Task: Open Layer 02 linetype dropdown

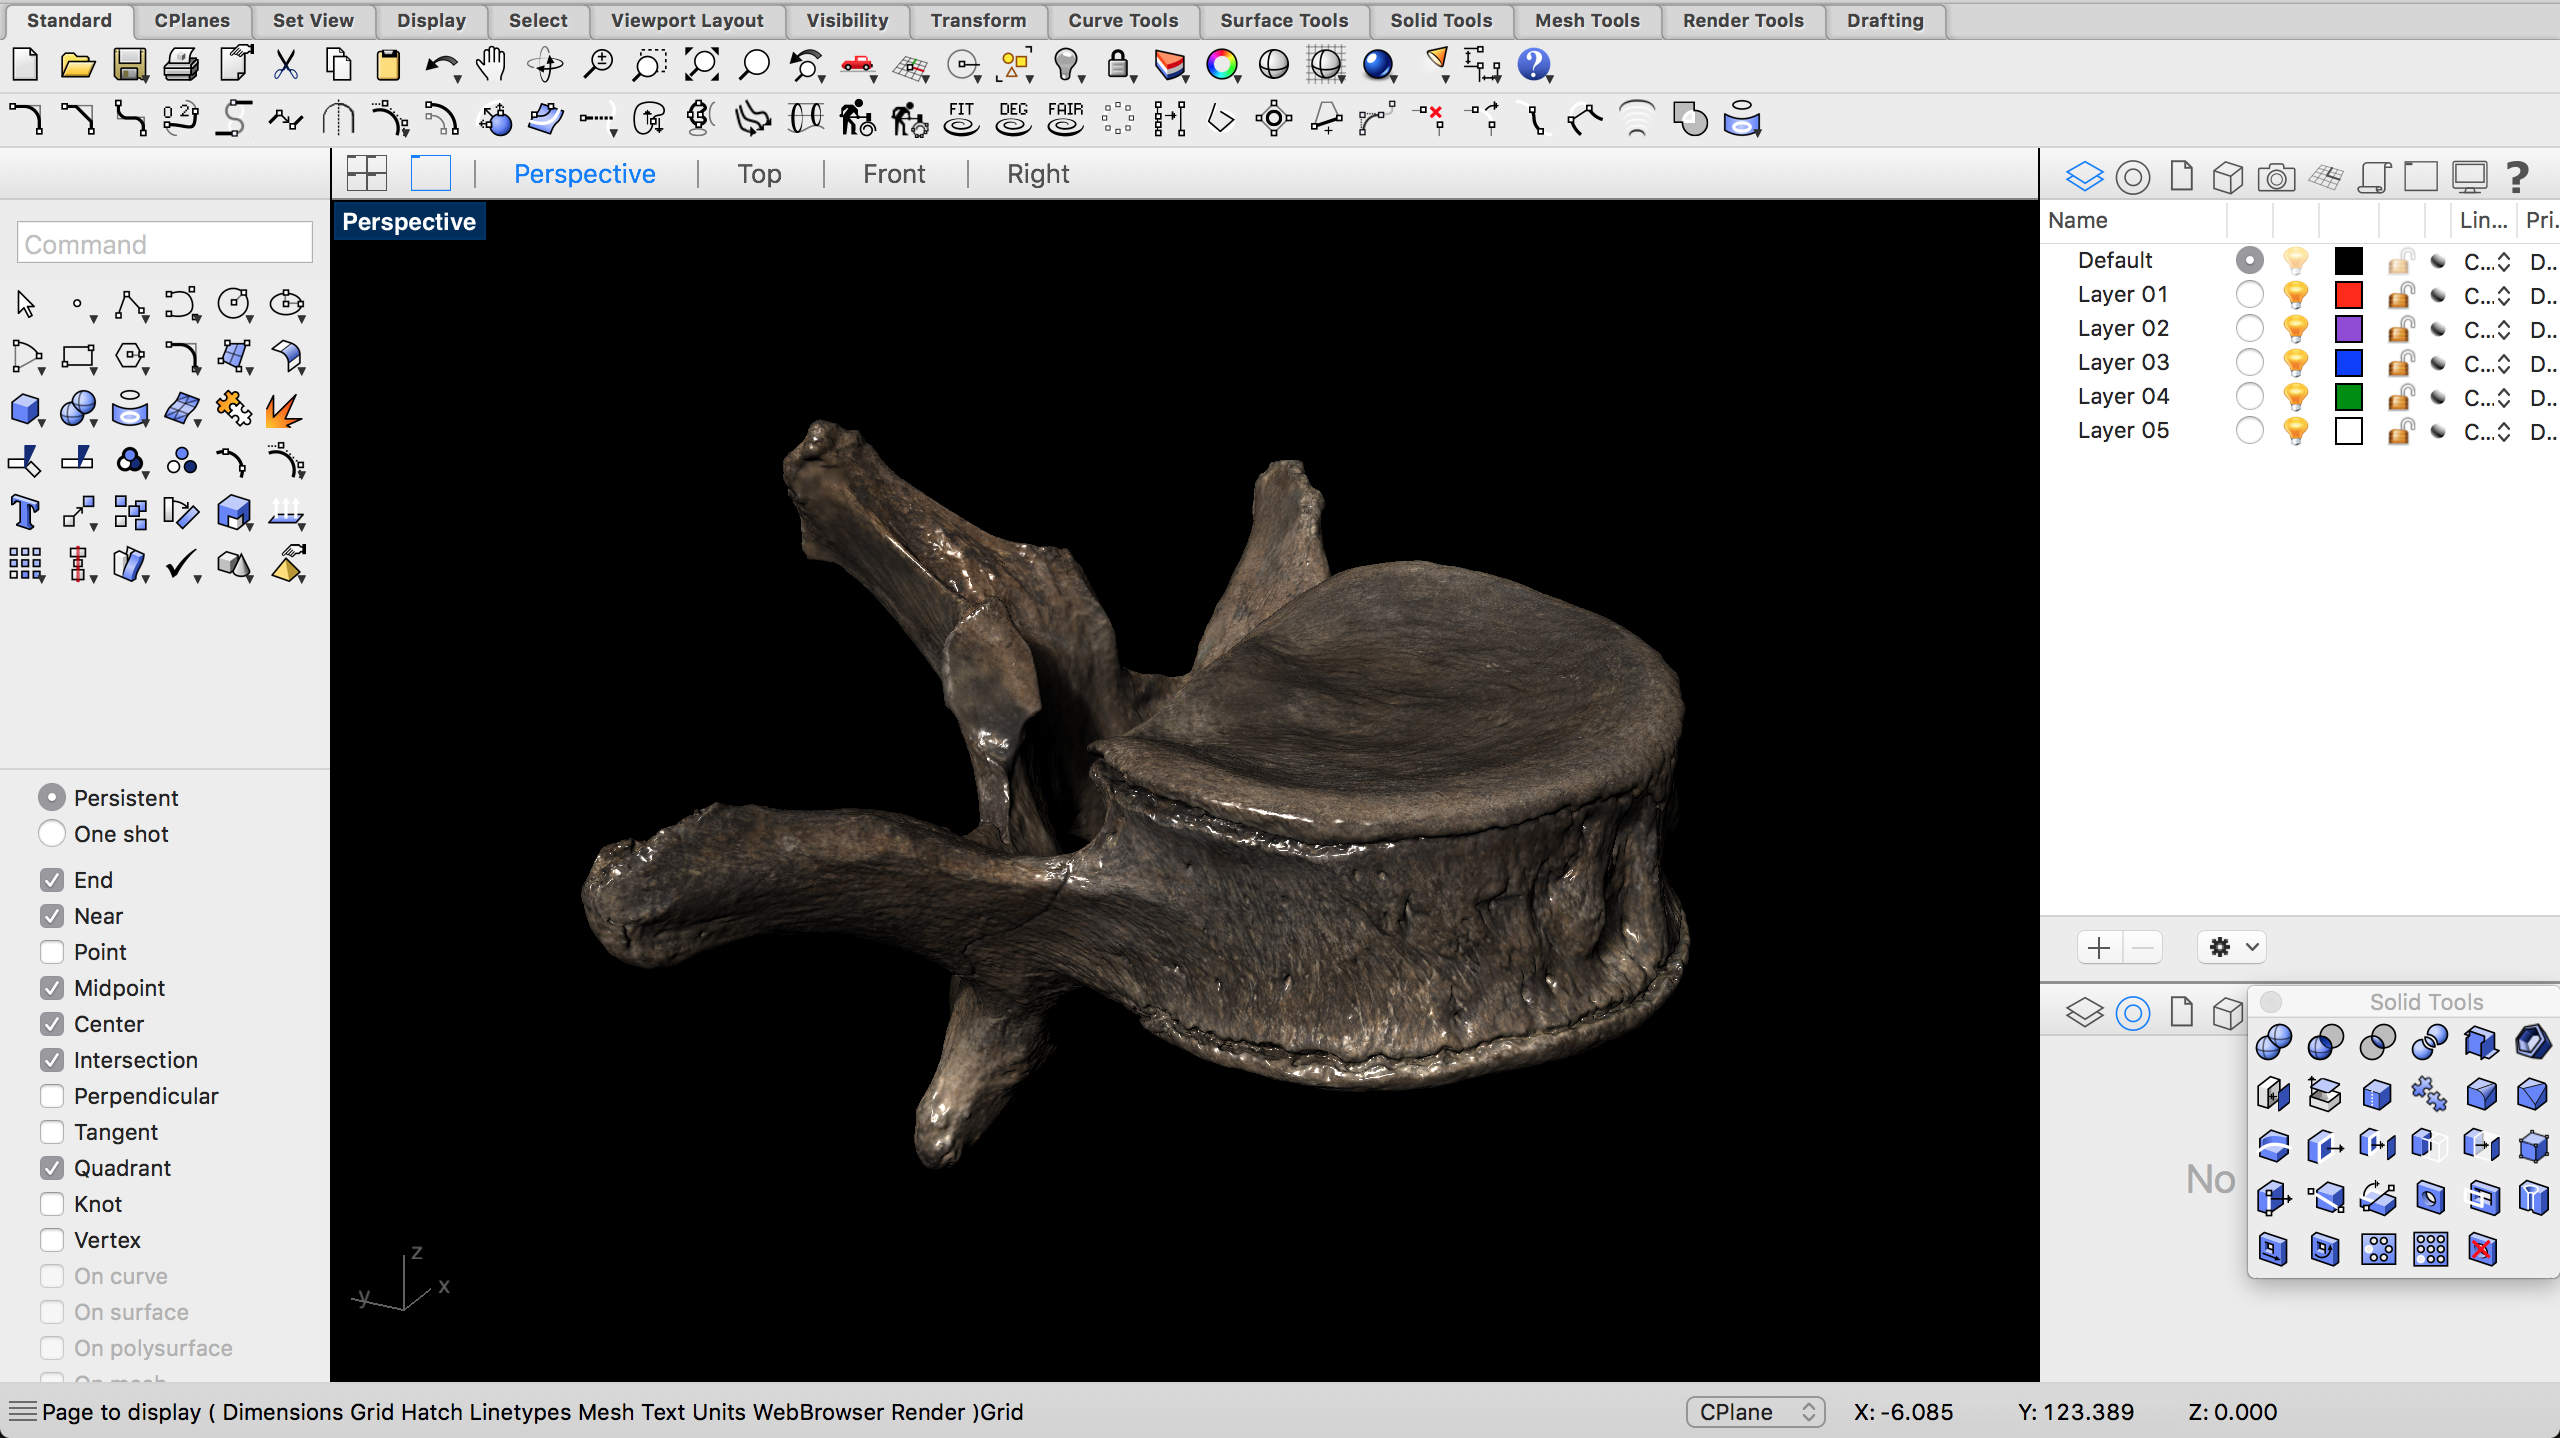Action: (2487, 330)
